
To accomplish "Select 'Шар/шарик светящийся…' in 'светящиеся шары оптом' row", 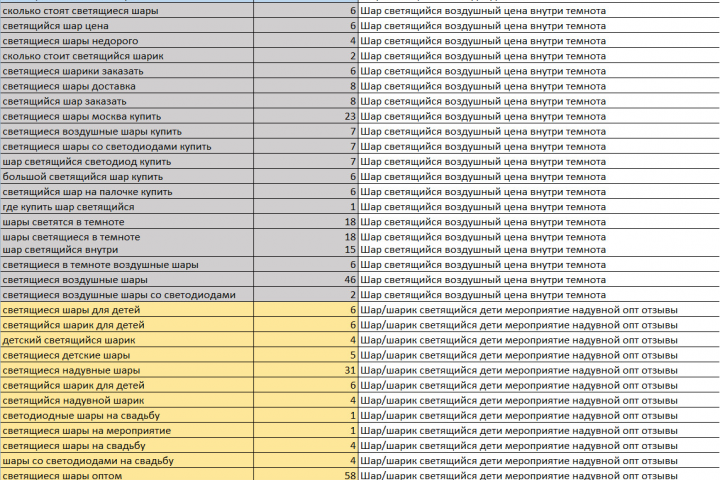I will point(539,474).
